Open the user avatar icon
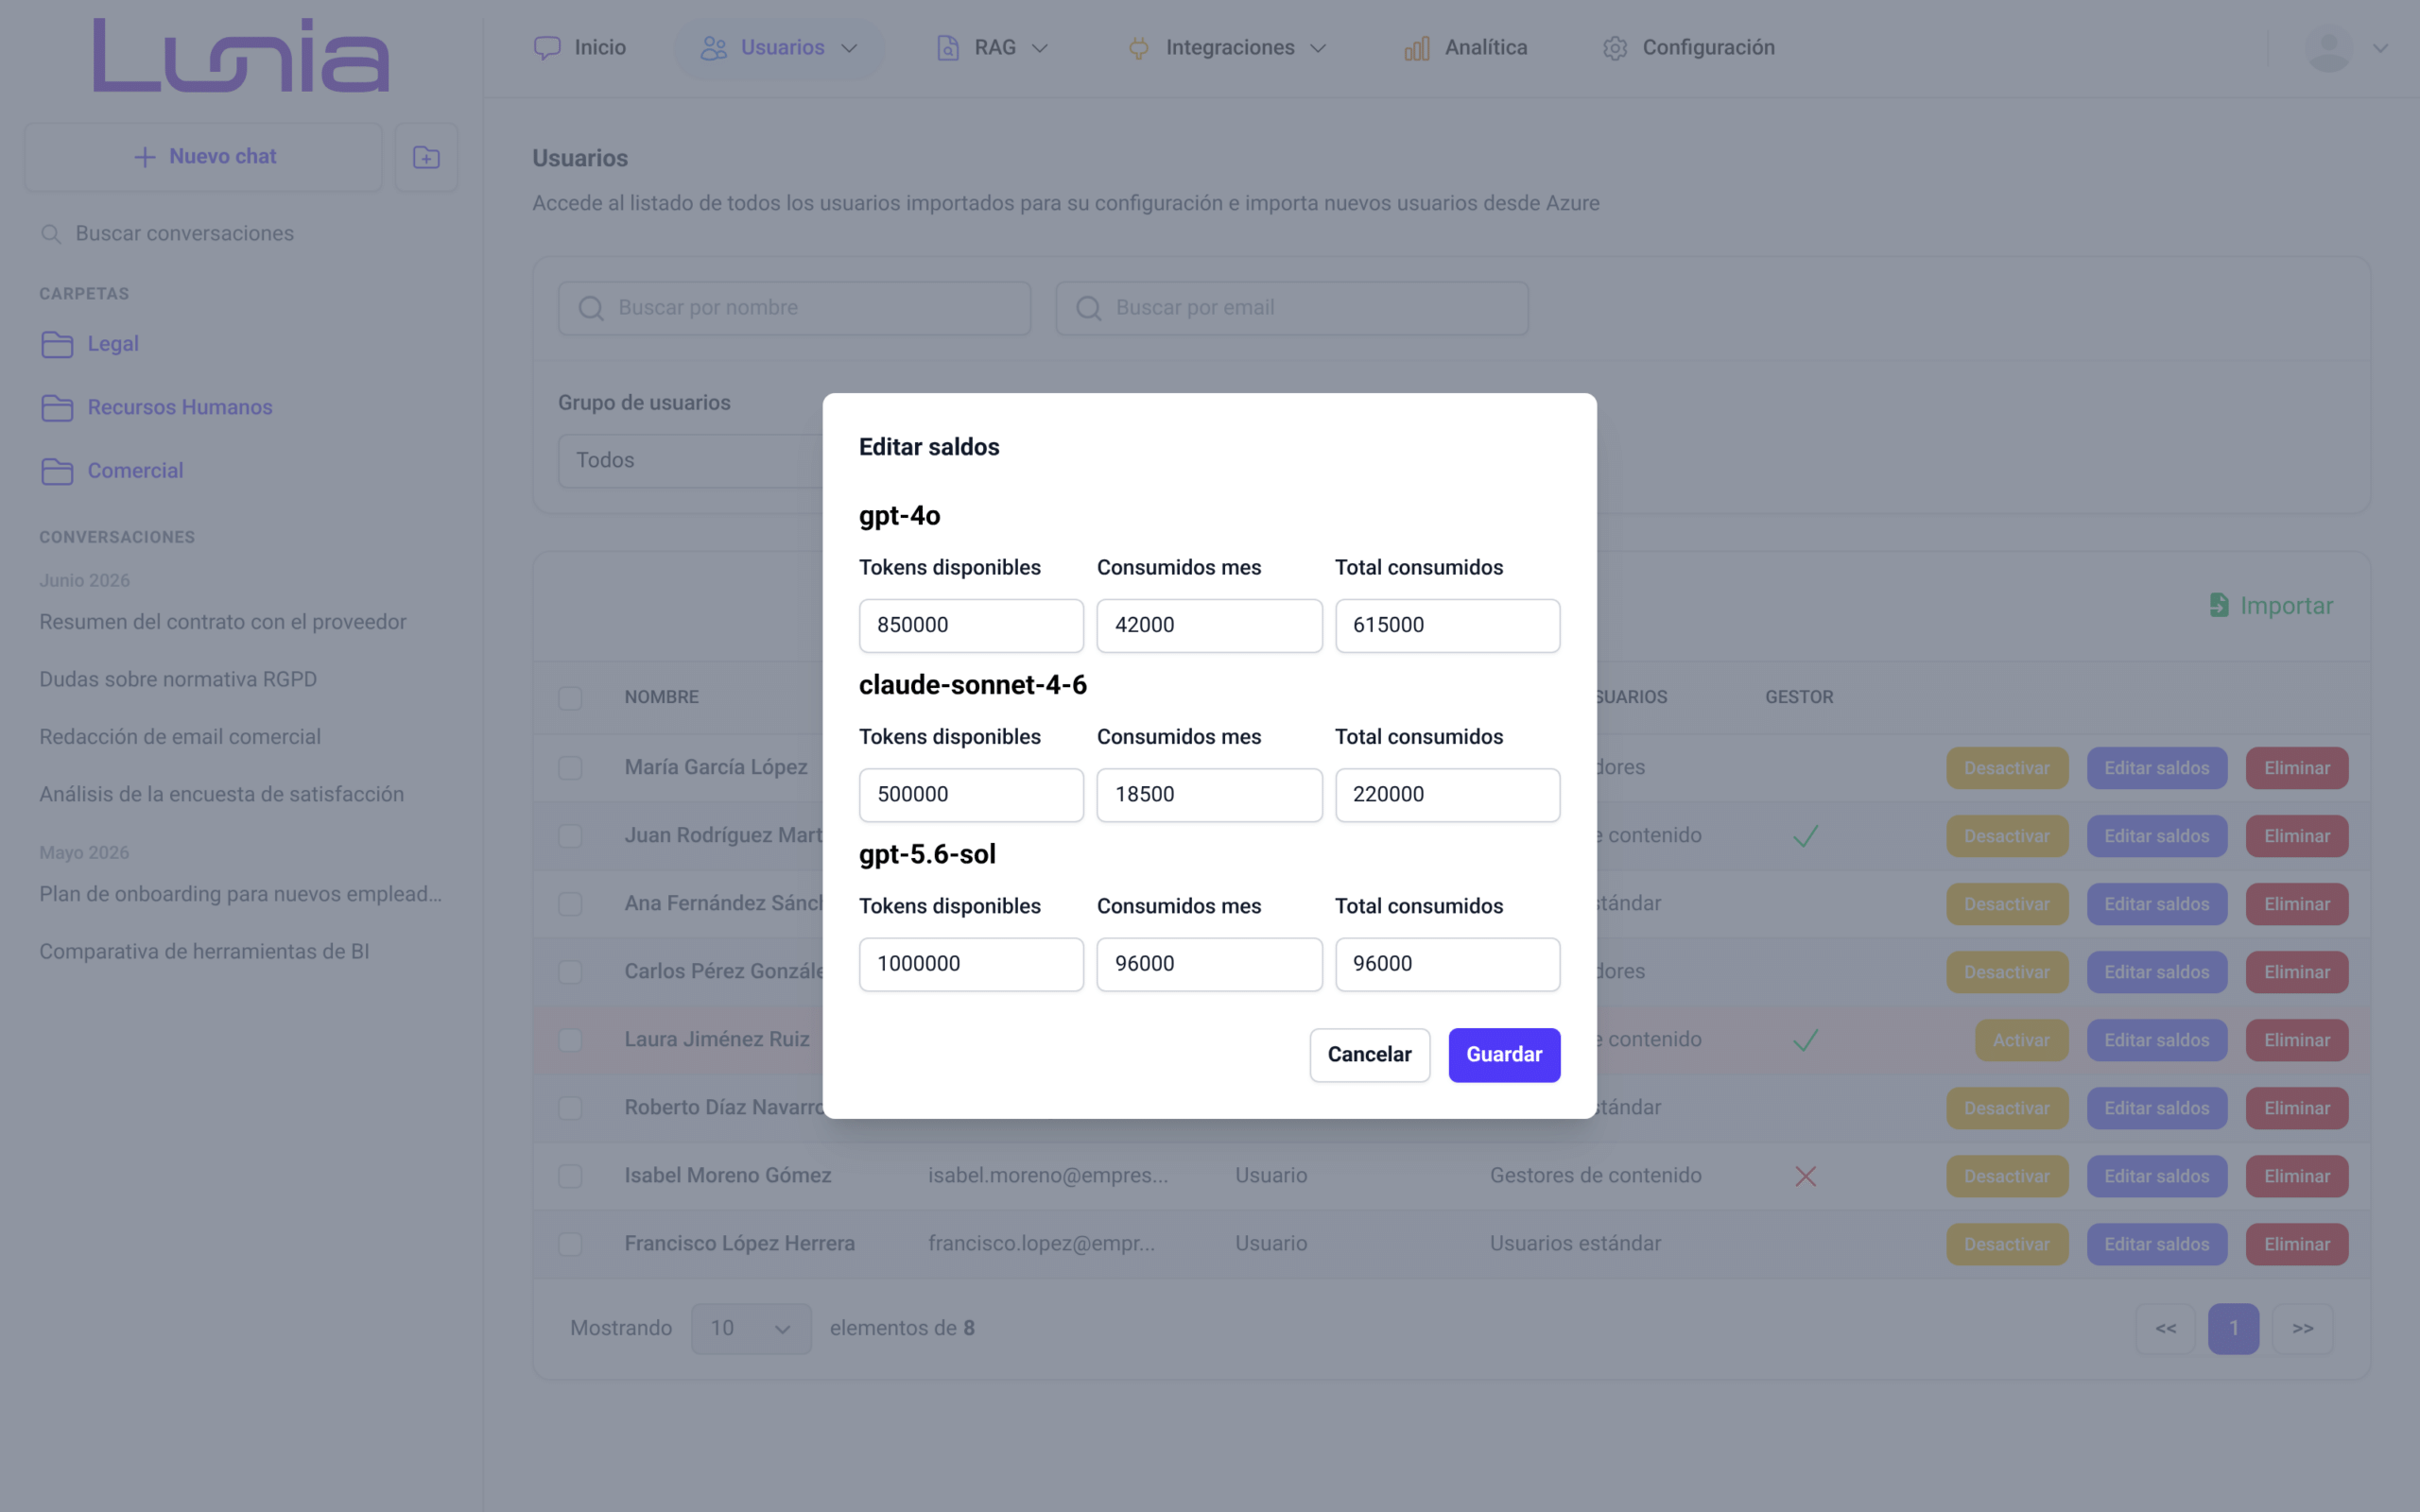 click(x=2328, y=48)
